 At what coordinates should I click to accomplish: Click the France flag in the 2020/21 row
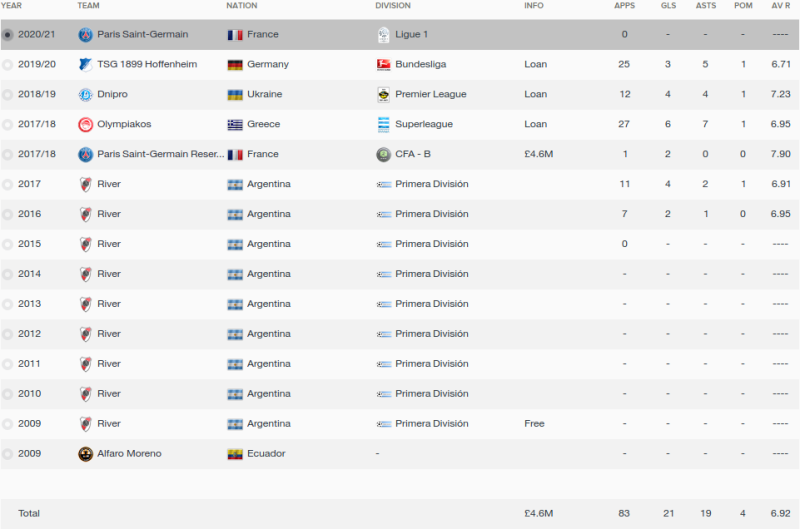(x=235, y=35)
